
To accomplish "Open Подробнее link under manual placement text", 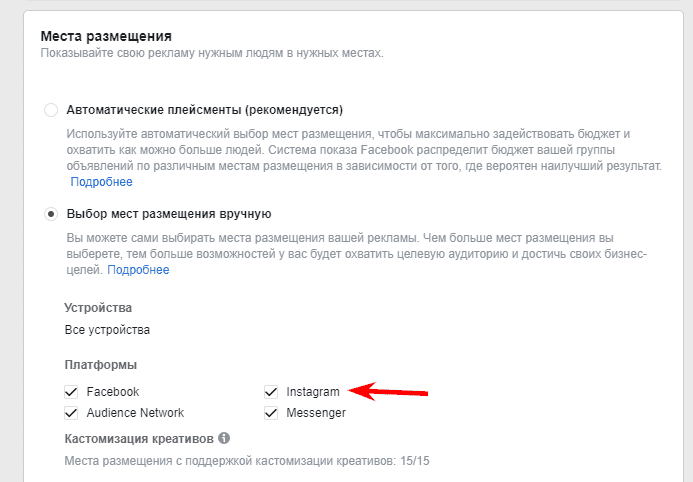I will click(138, 270).
